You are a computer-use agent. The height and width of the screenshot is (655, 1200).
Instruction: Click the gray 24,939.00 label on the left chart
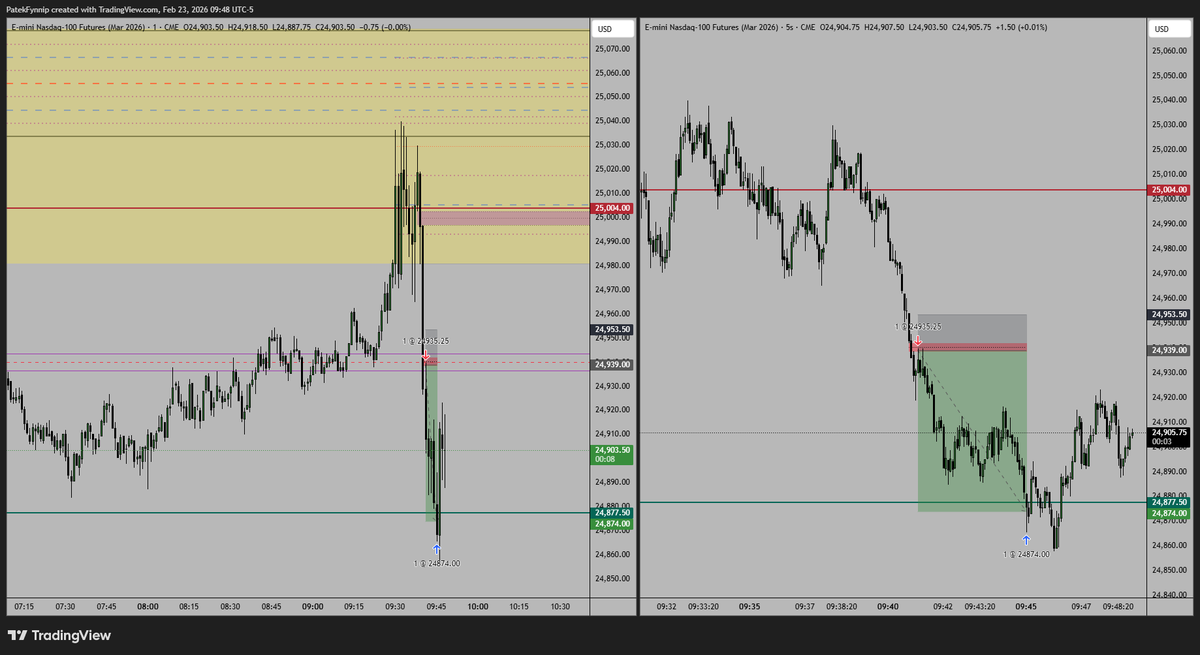pyautogui.click(x=613, y=365)
